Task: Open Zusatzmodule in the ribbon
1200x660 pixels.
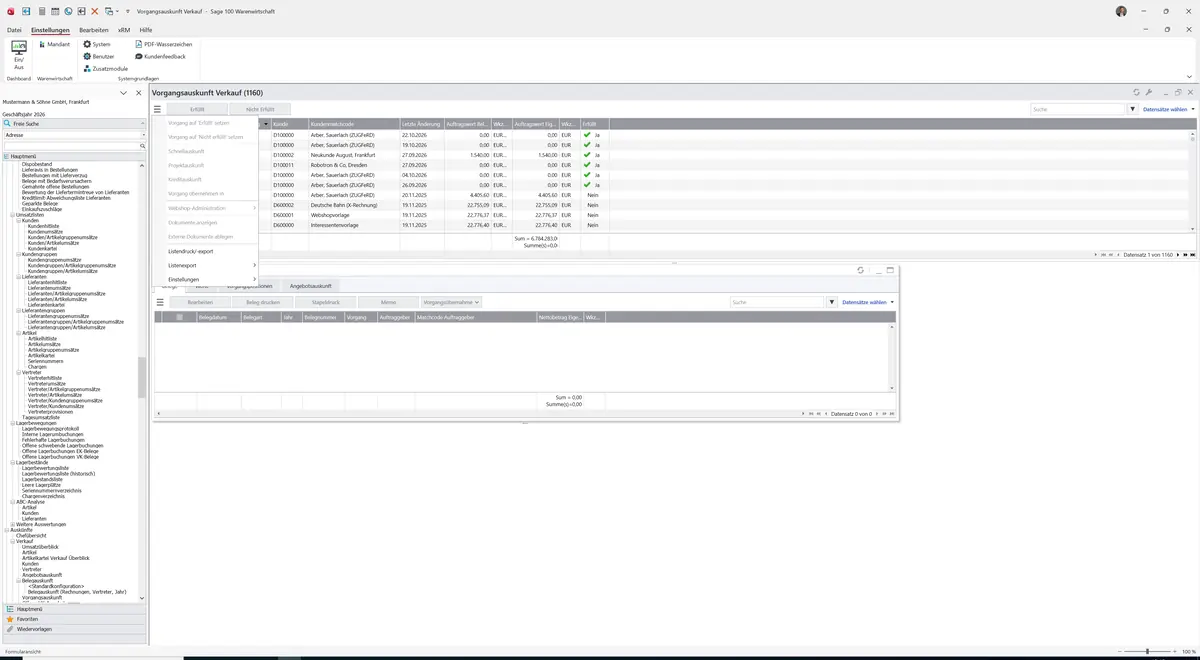Action: click(x=105, y=68)
